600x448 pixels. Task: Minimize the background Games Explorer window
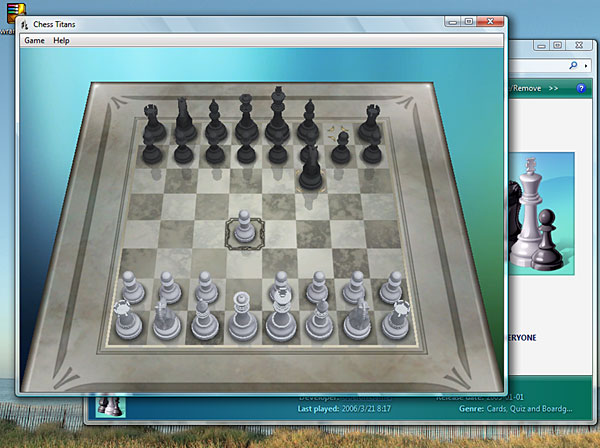tap(541, 46)
